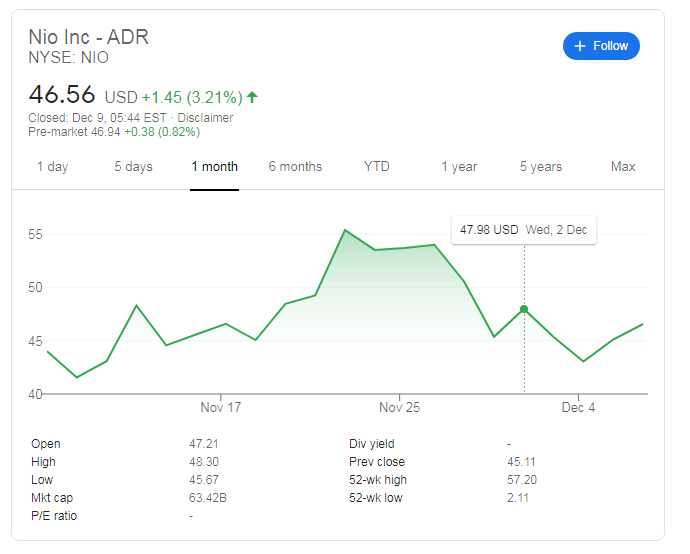
Task: Click the Nov 25 axis label
Action: [400, 407]
